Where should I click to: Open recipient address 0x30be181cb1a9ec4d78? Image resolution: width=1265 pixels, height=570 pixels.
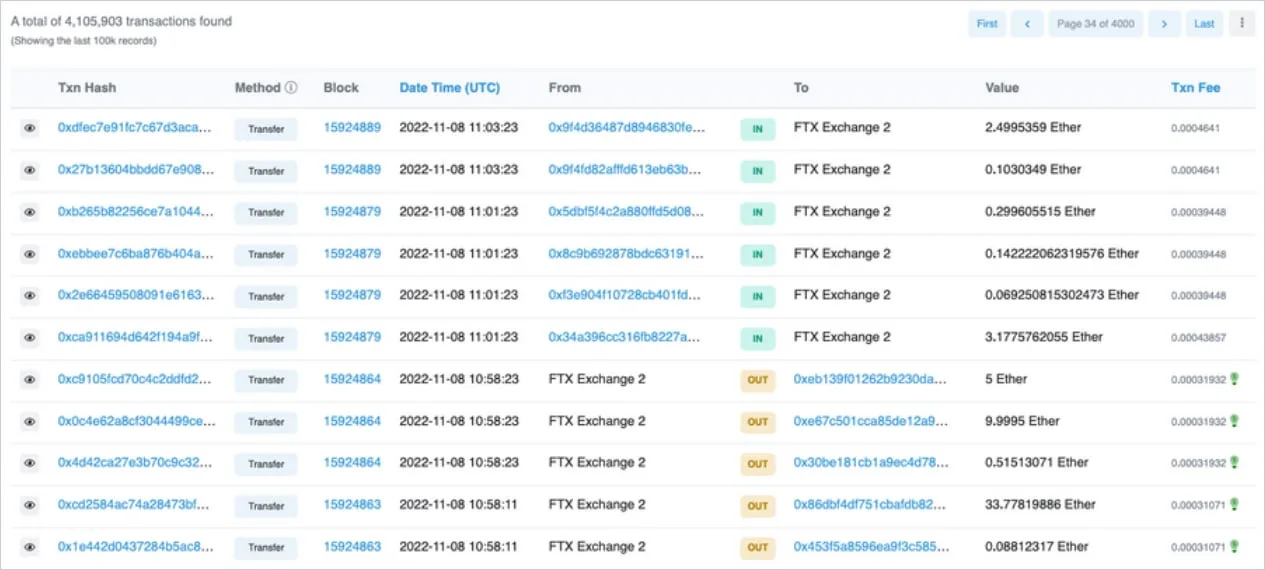pyautogui.click(x=872, y=463)
